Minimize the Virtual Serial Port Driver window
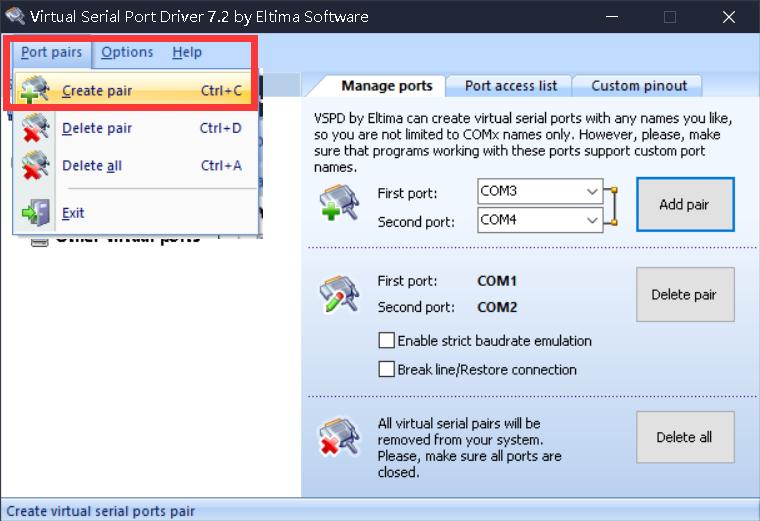 click(612, 17)
